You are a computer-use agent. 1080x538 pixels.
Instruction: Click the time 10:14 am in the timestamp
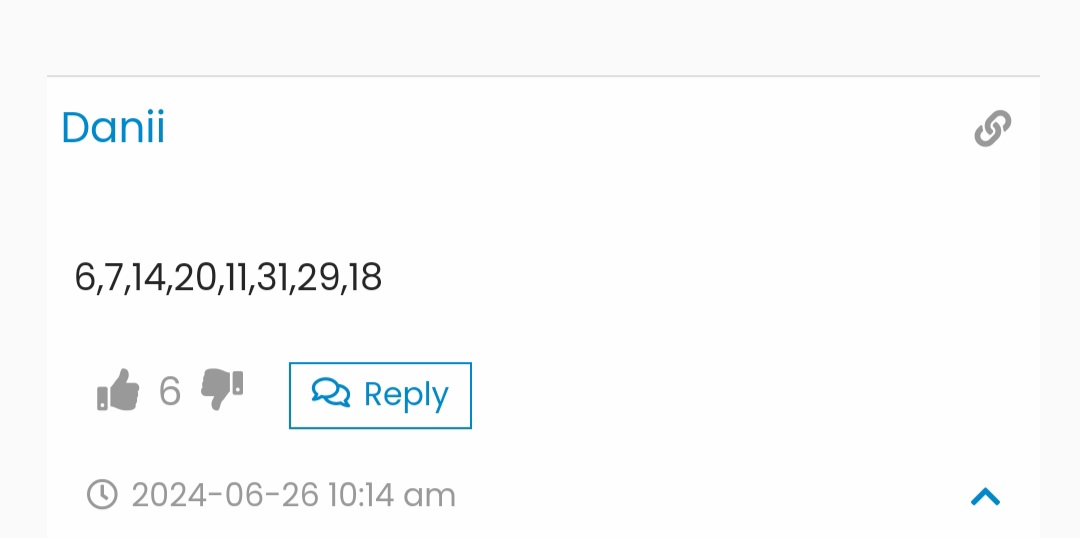pos(391,495)
